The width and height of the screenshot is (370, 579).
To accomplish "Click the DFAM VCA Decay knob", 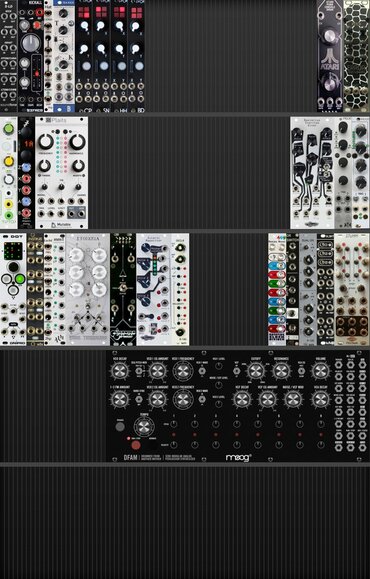I will coord(320,399).
